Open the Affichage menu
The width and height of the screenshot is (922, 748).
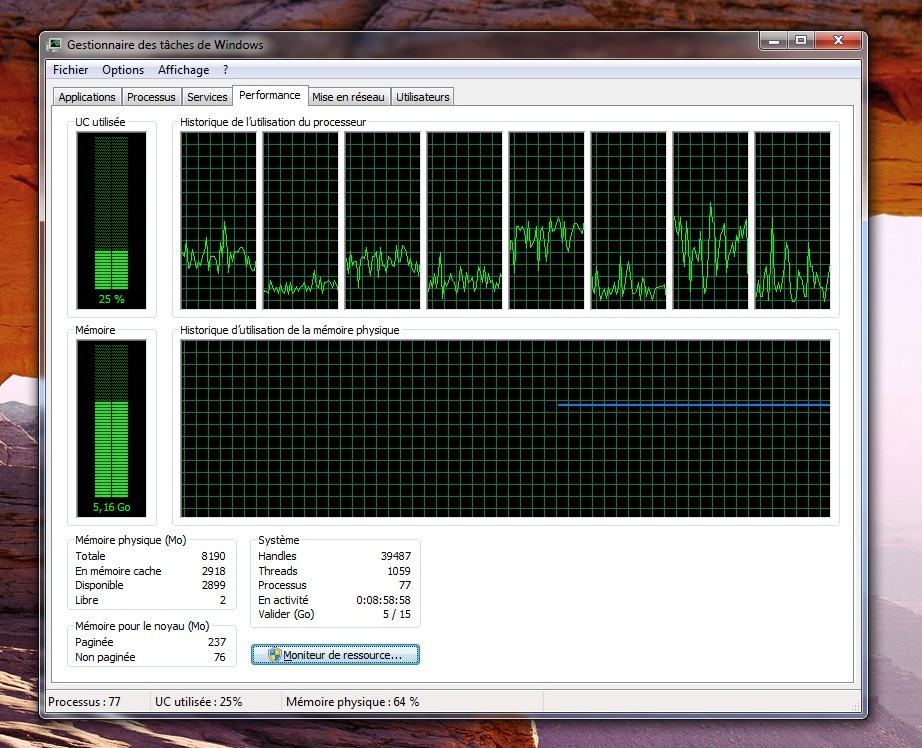click(183, 70)
